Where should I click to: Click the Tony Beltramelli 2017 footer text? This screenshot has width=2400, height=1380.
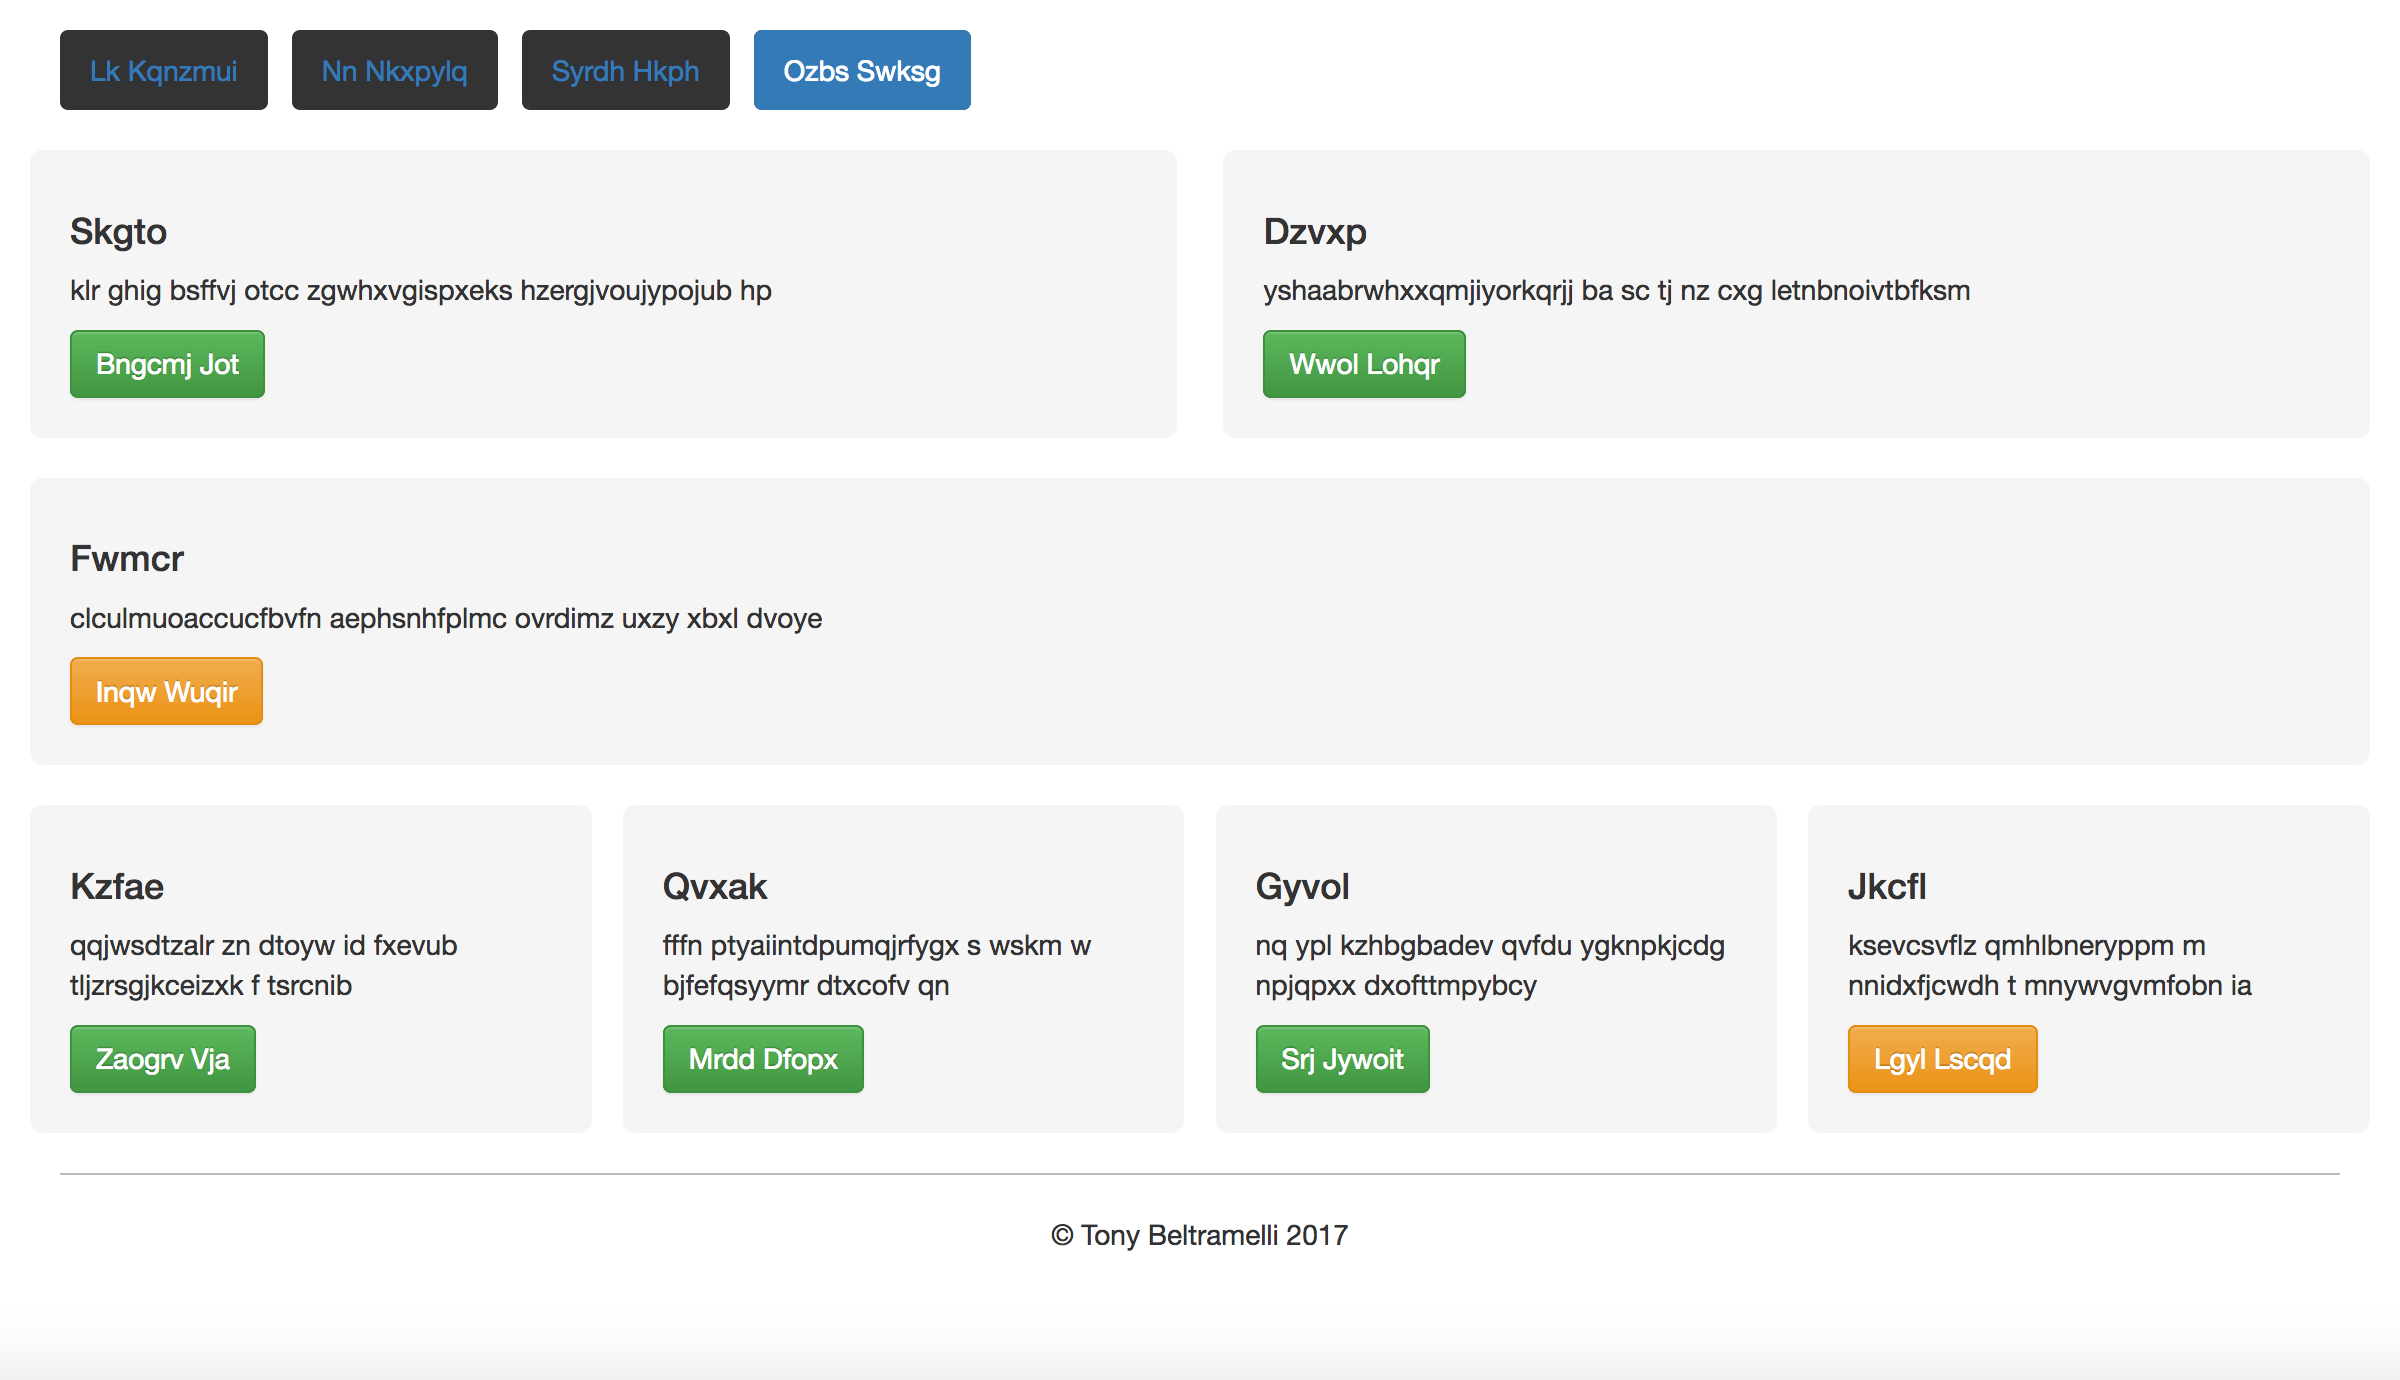1200,1235
